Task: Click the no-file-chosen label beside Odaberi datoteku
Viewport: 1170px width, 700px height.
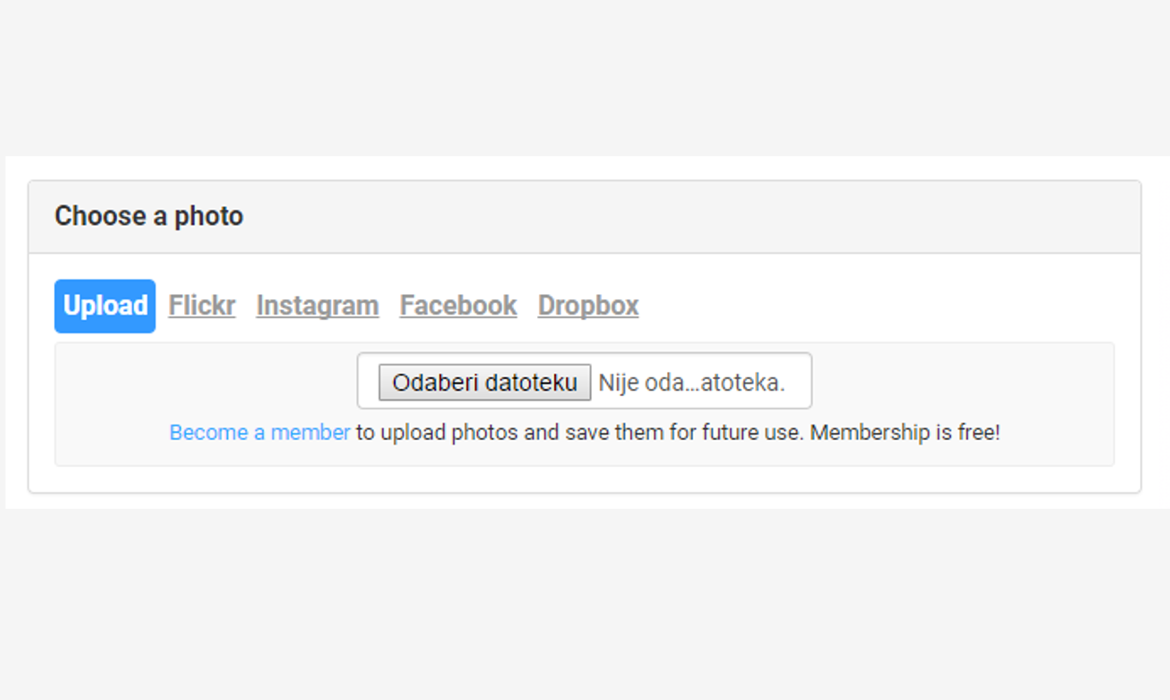Action: (691, 382)
